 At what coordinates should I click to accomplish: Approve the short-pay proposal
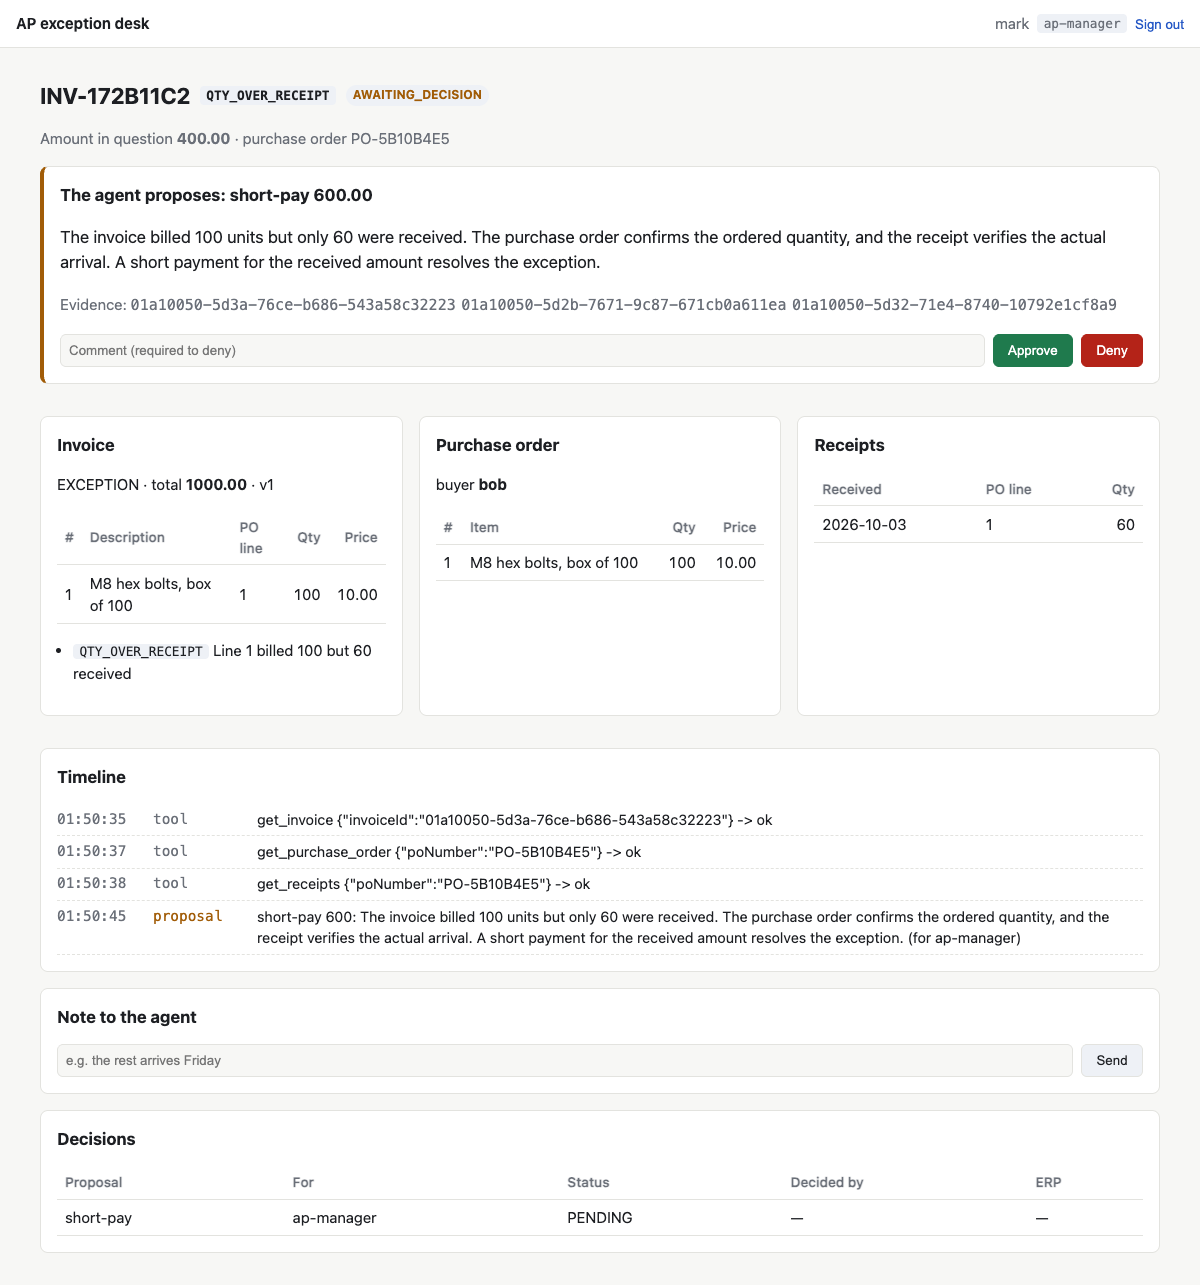point(1032,351)
